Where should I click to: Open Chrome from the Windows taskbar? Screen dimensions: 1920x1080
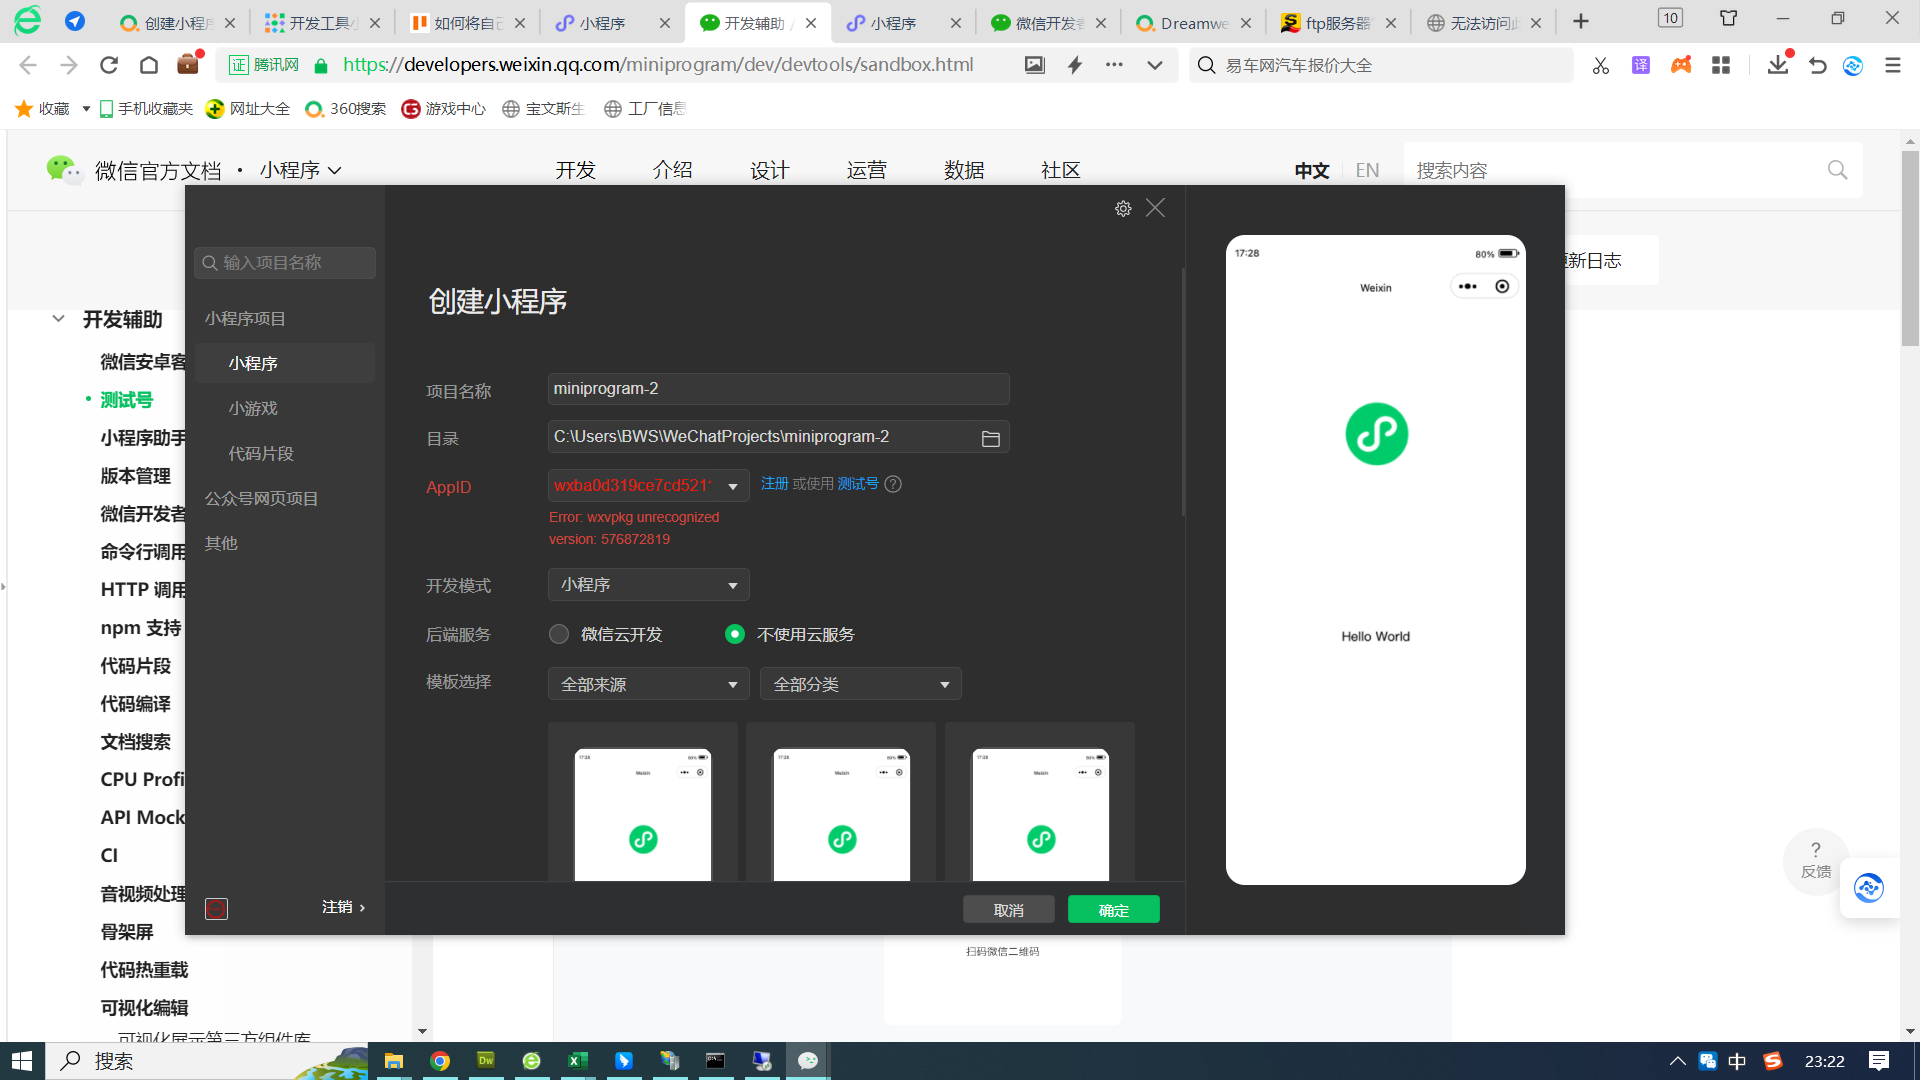[x=440, y=1061]
